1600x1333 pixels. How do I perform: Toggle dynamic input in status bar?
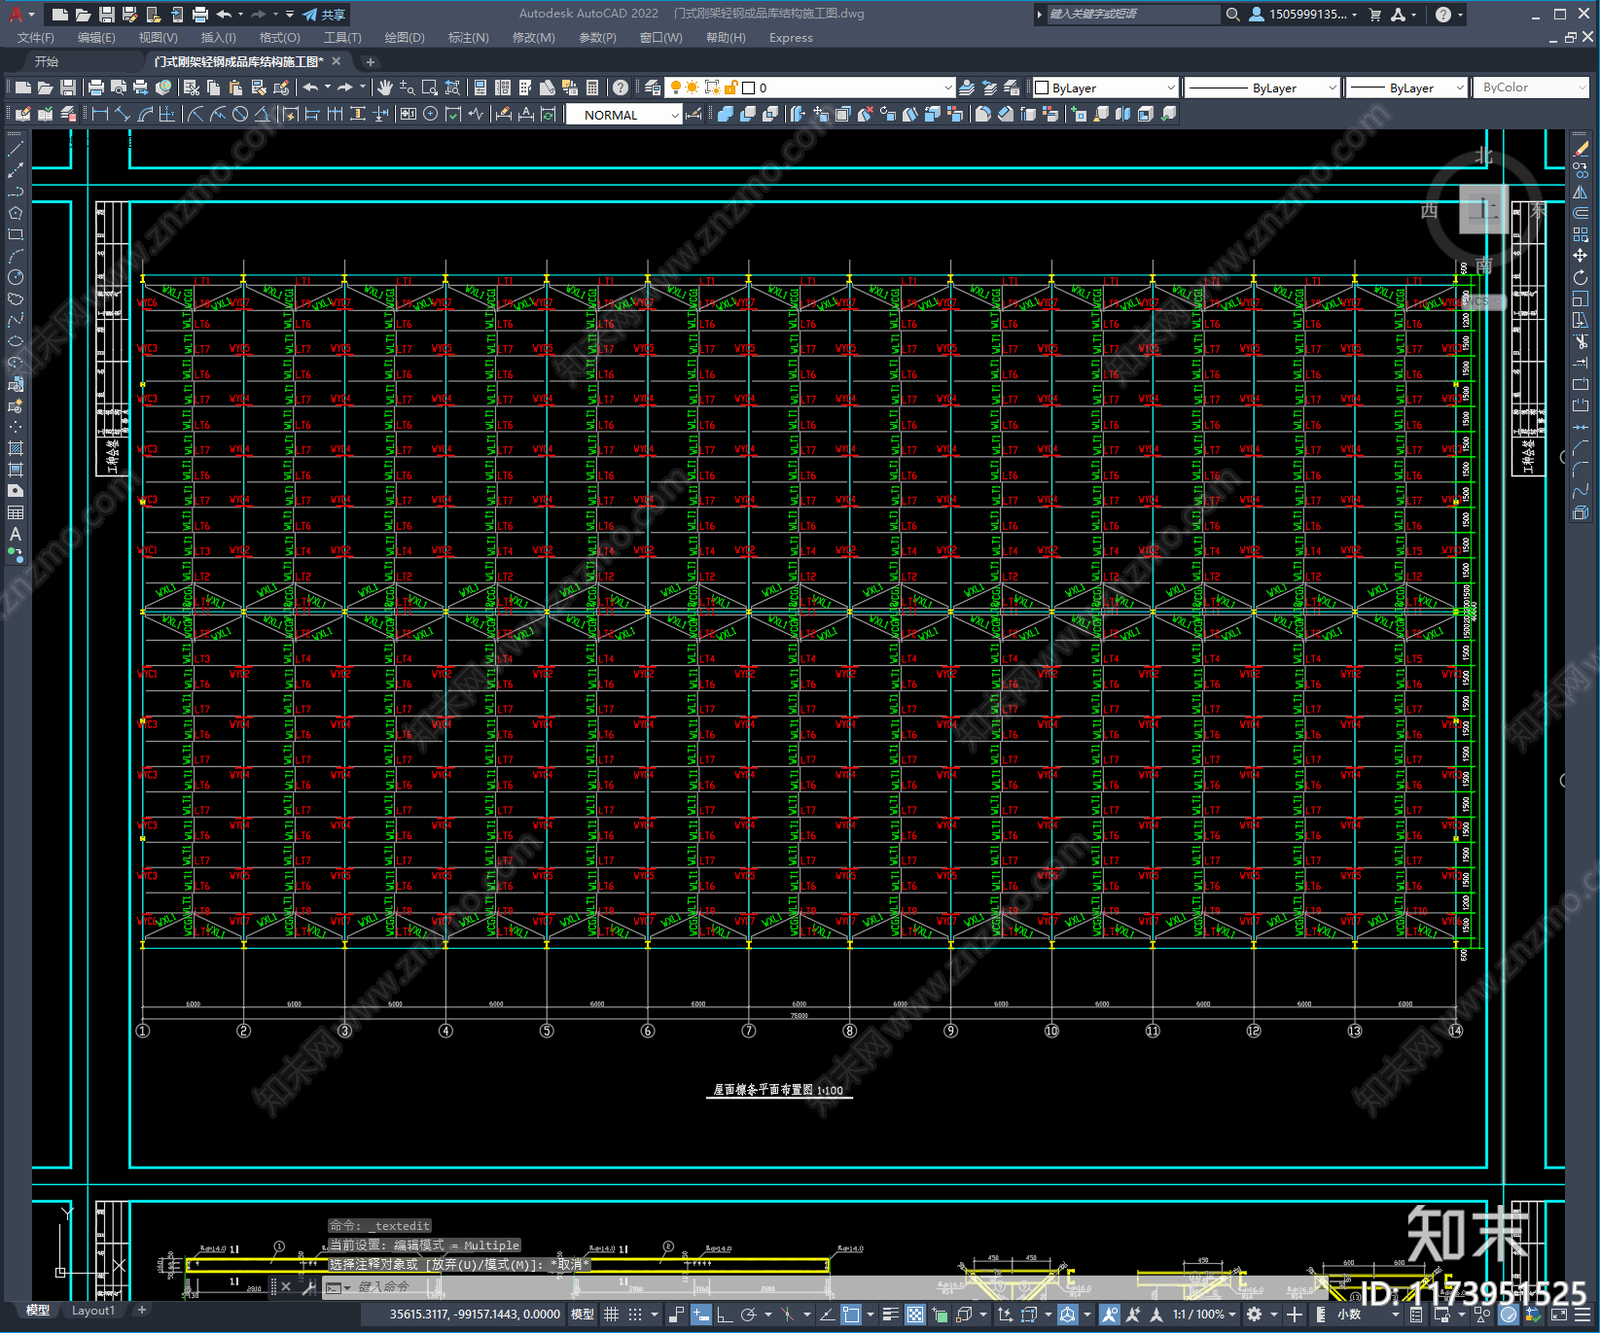point(701,1314)
